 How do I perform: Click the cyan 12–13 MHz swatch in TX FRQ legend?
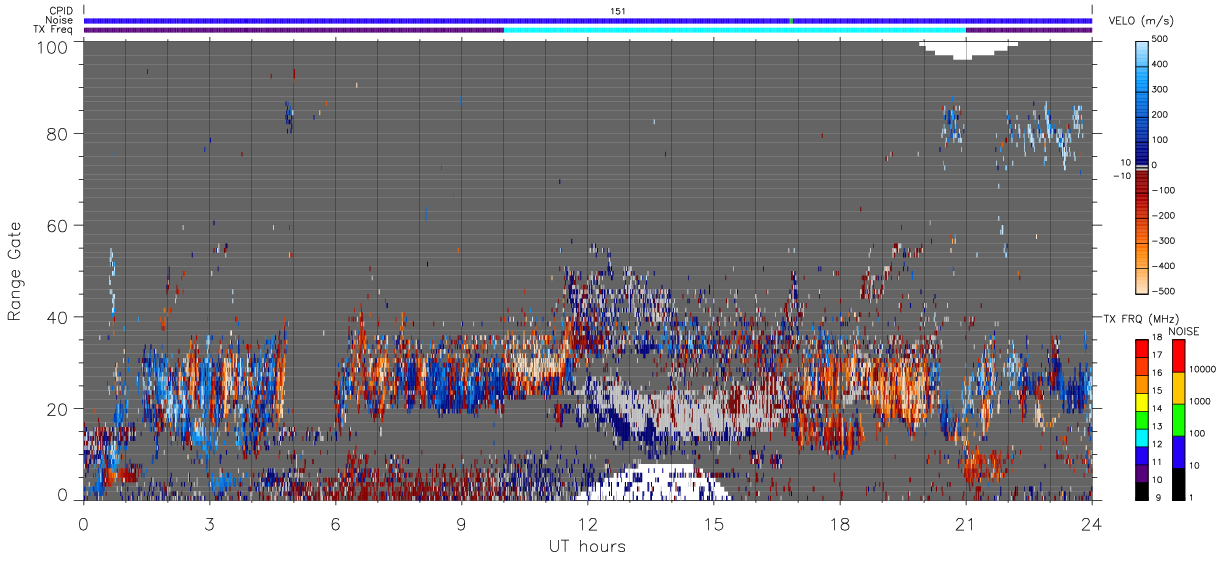tap(1142, 436)
